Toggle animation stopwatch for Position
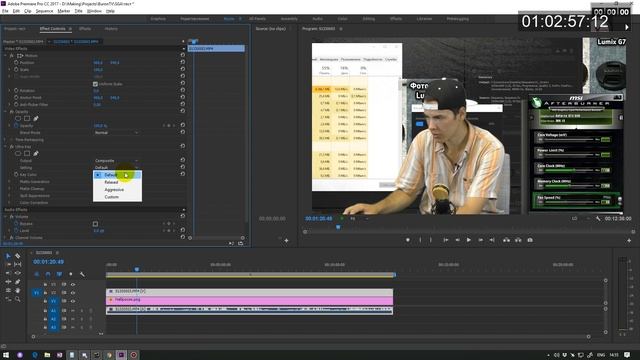Viewport: 640px width, 360px height. pos(16,62)
